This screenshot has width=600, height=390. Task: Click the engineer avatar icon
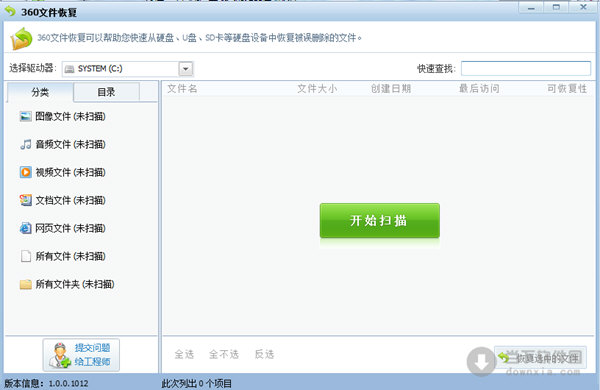pyautogui.click(x=59, y=355)
